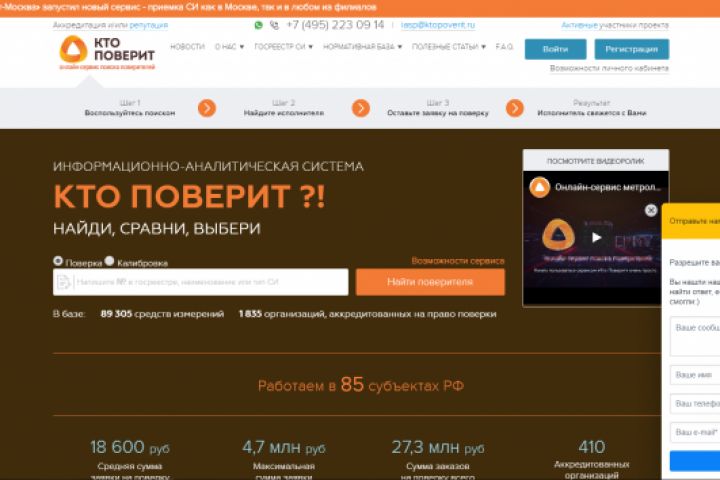The image size is (720, 480).
Task: Select the Поверка radio button
Action: [x=58, y=261]
